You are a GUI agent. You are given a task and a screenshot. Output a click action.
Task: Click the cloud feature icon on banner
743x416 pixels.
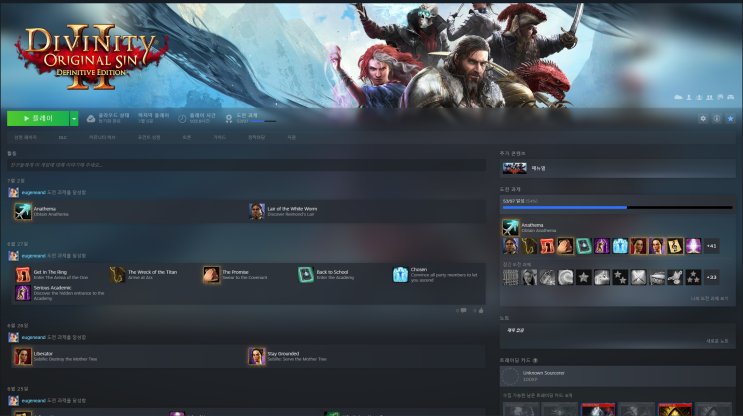[678, 97]
